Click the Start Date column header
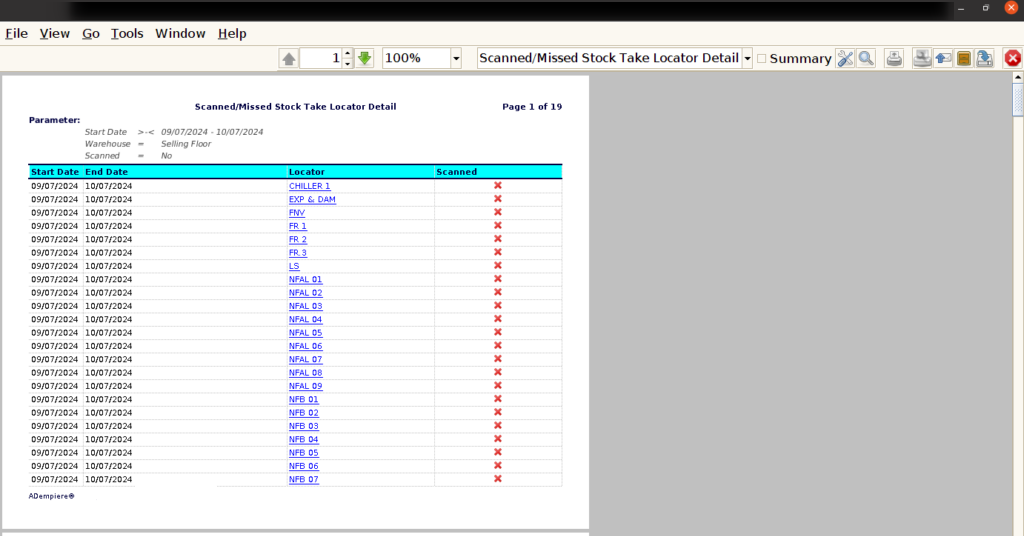Image resolution: width=1024 pixels, height=536 pixels. click(55, 172)
